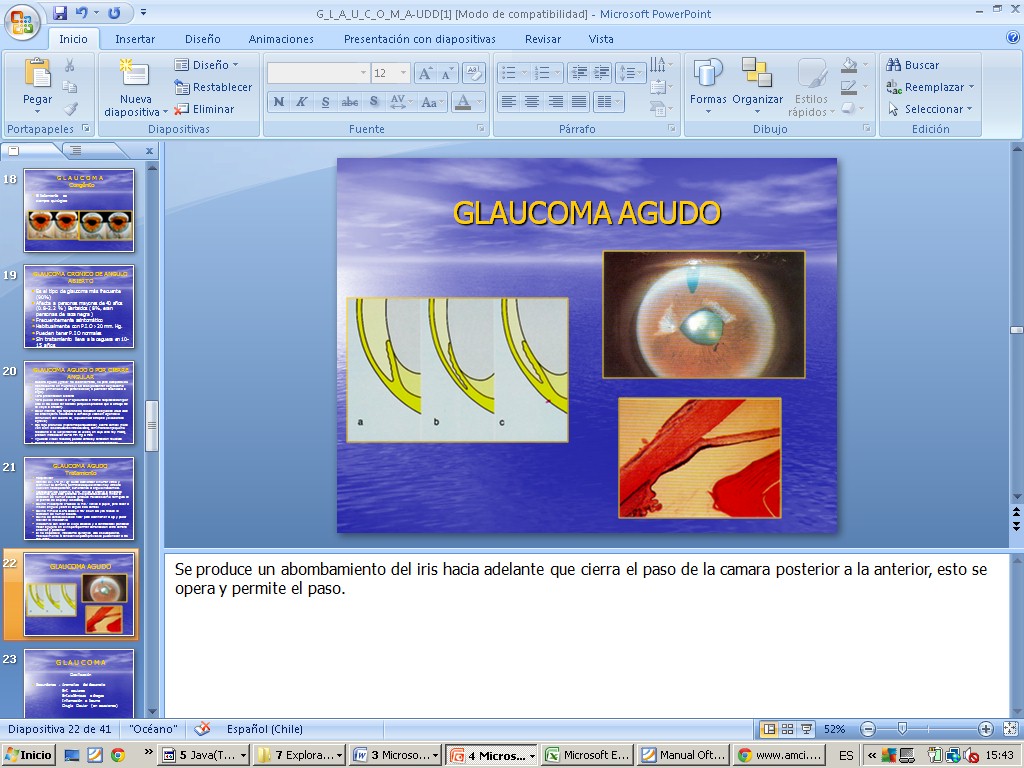Expand the Diseño layout dropdown
1024x768 pixels.
(x=208, y=65)
